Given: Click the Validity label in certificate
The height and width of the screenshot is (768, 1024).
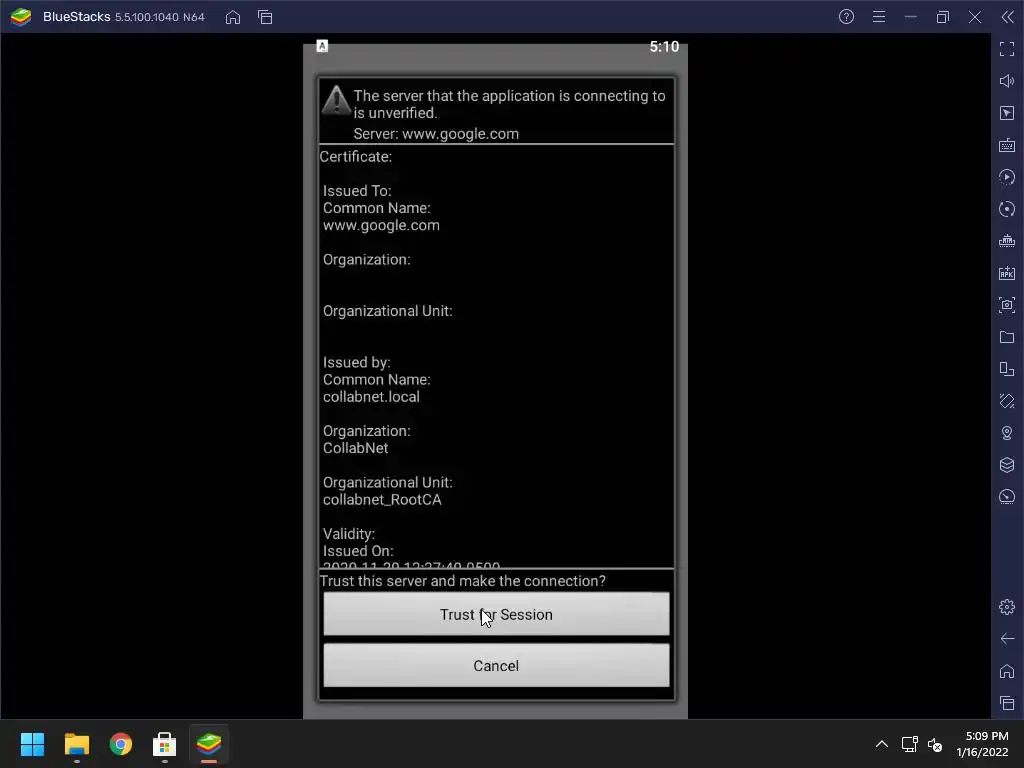Looking at the screenshot, I should click(349, 534).
